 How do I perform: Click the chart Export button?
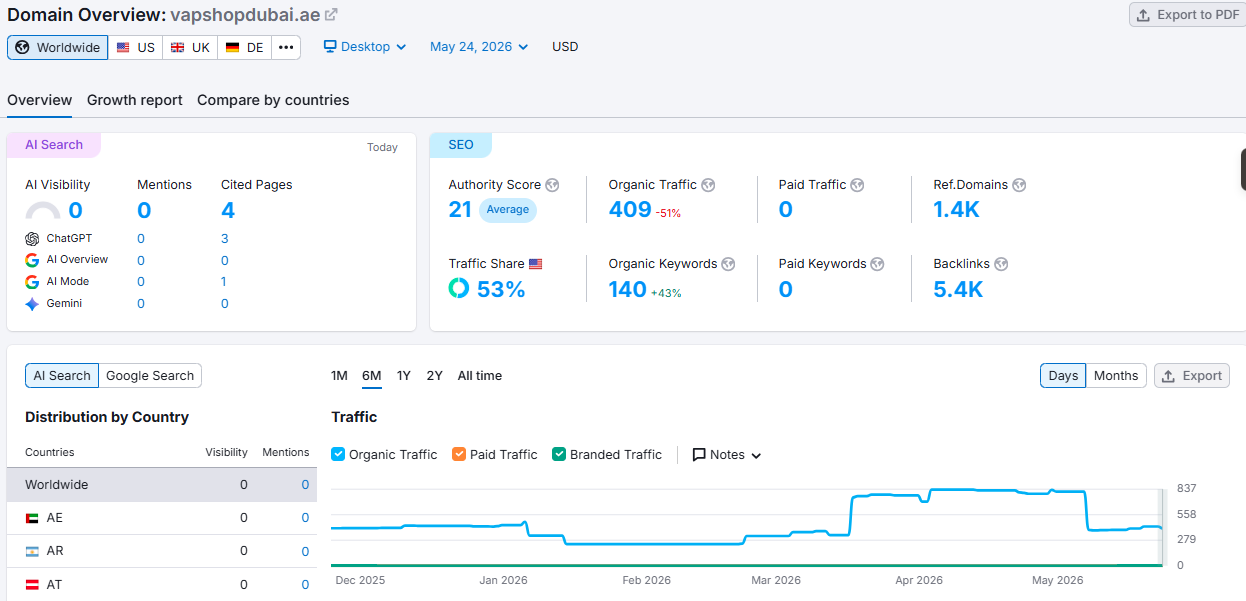1192,376
